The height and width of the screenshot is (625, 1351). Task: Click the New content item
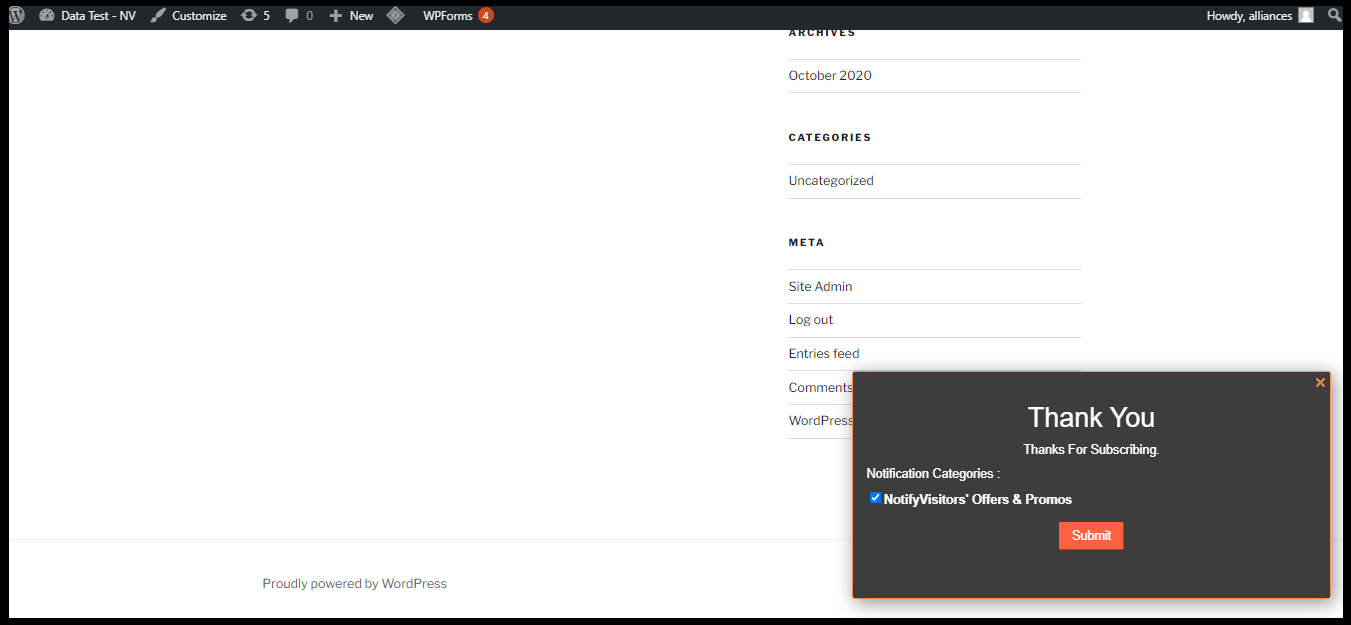tap(351, 16)
